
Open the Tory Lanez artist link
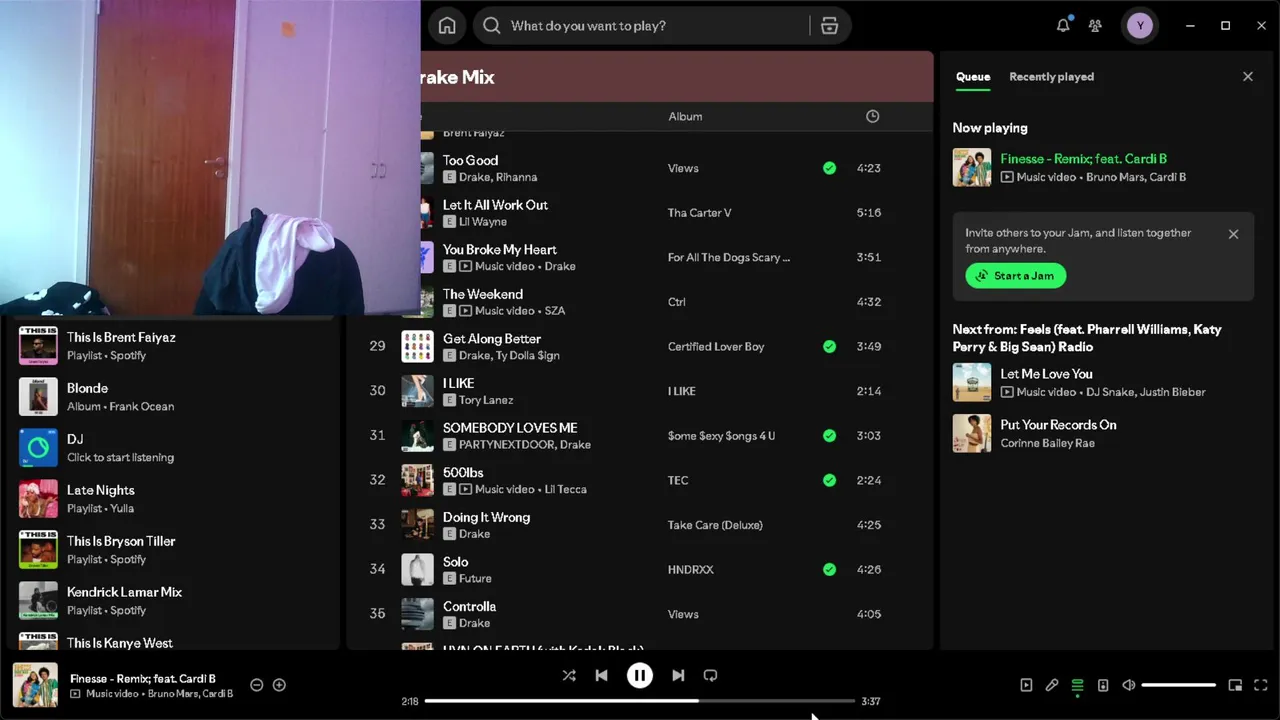point(486,400)
